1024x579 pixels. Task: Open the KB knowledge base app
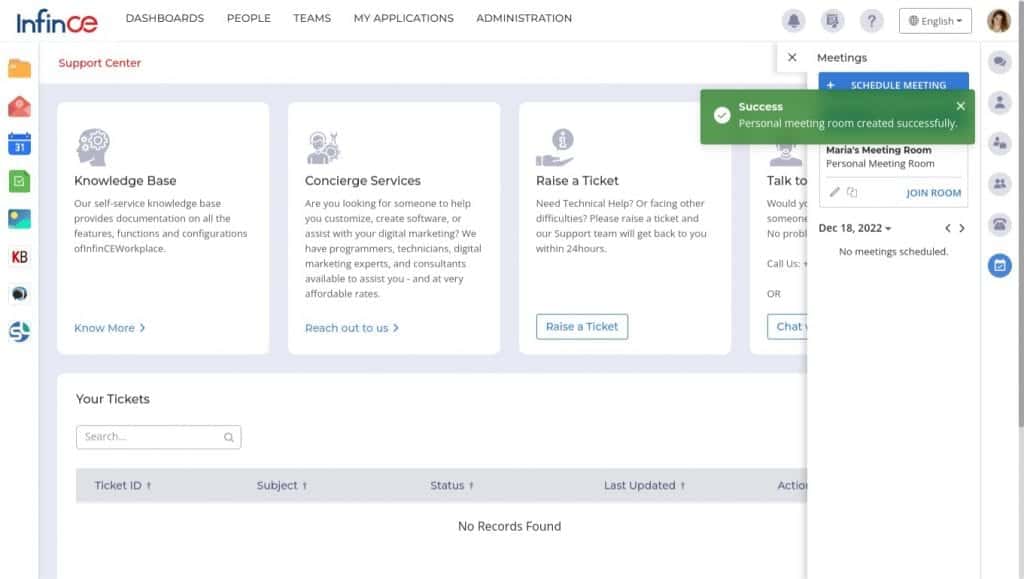tap(20, 257)
